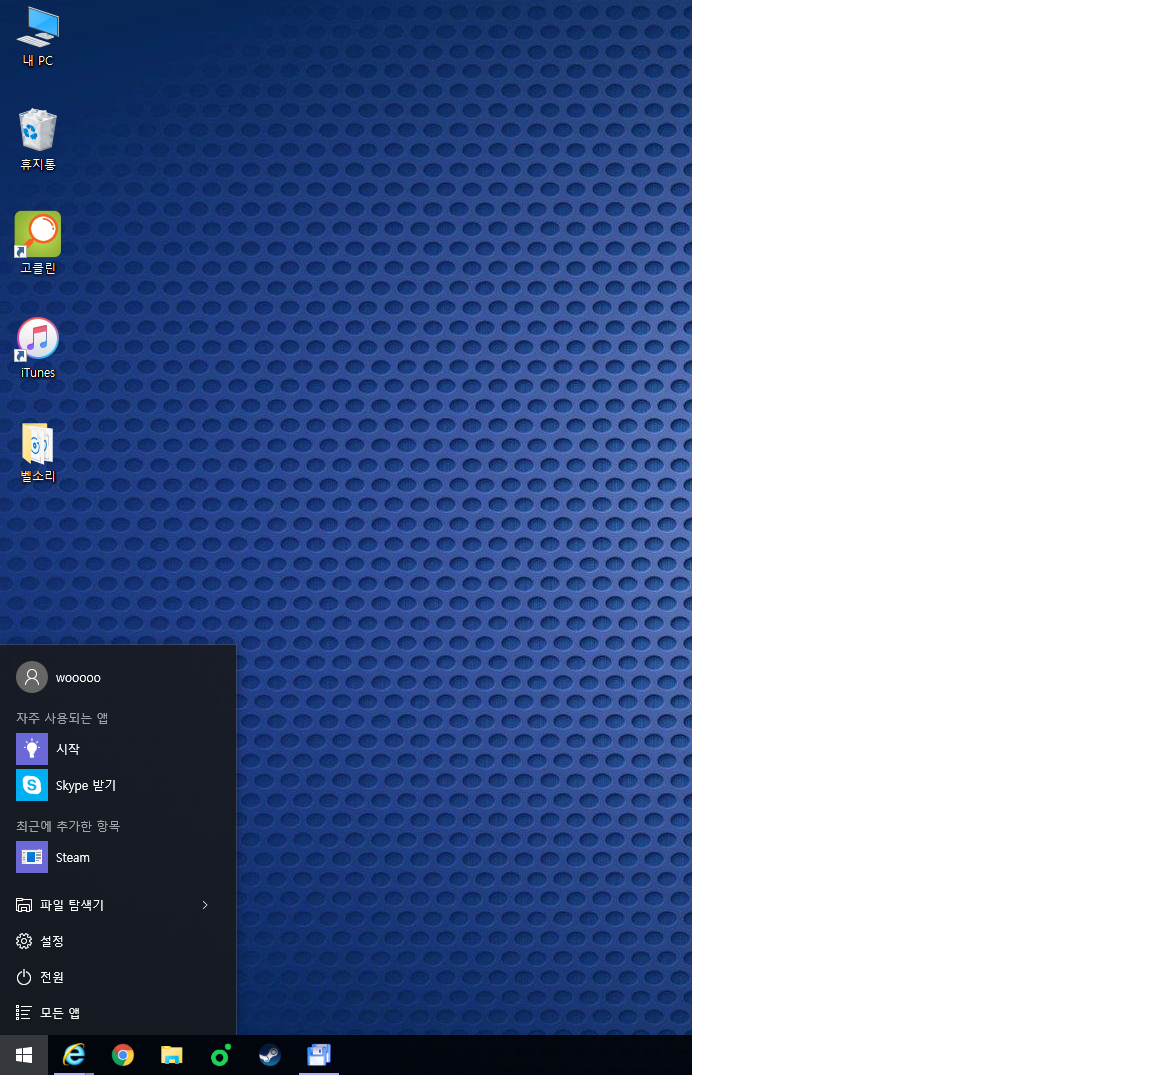Open Steam from the taskbar
This screenshot has width=1152, height=1075.
270,1055
